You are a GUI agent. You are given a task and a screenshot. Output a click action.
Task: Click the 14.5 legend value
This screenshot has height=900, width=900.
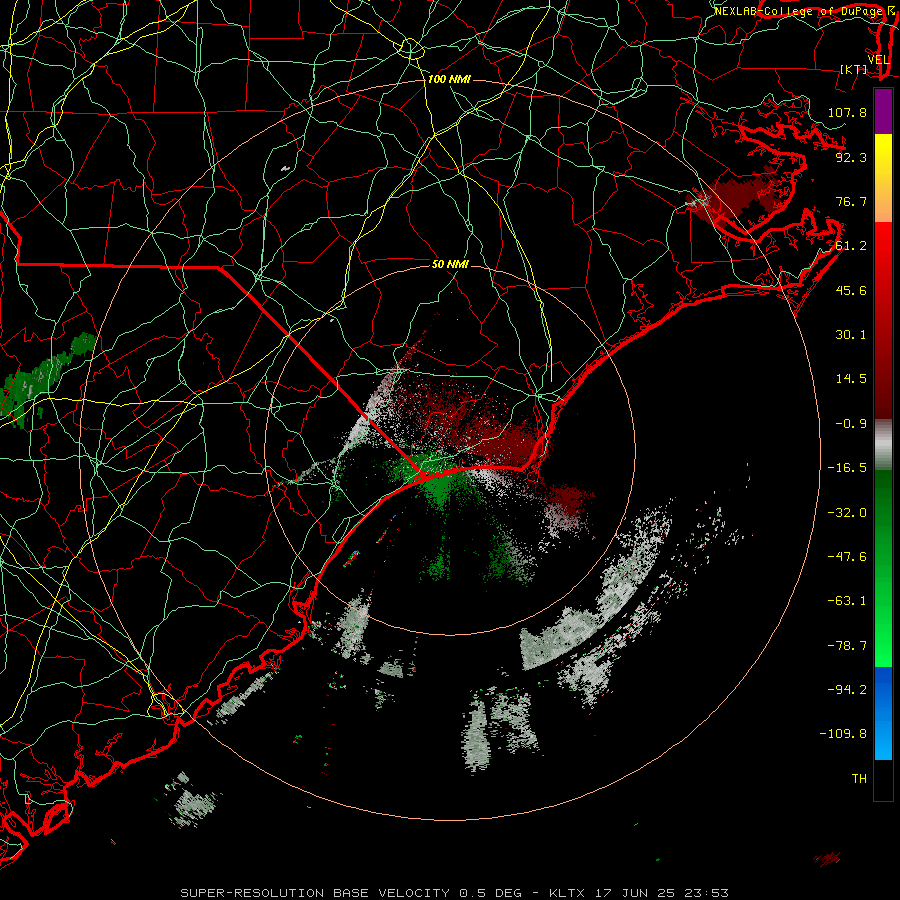(x=851, y=379)
